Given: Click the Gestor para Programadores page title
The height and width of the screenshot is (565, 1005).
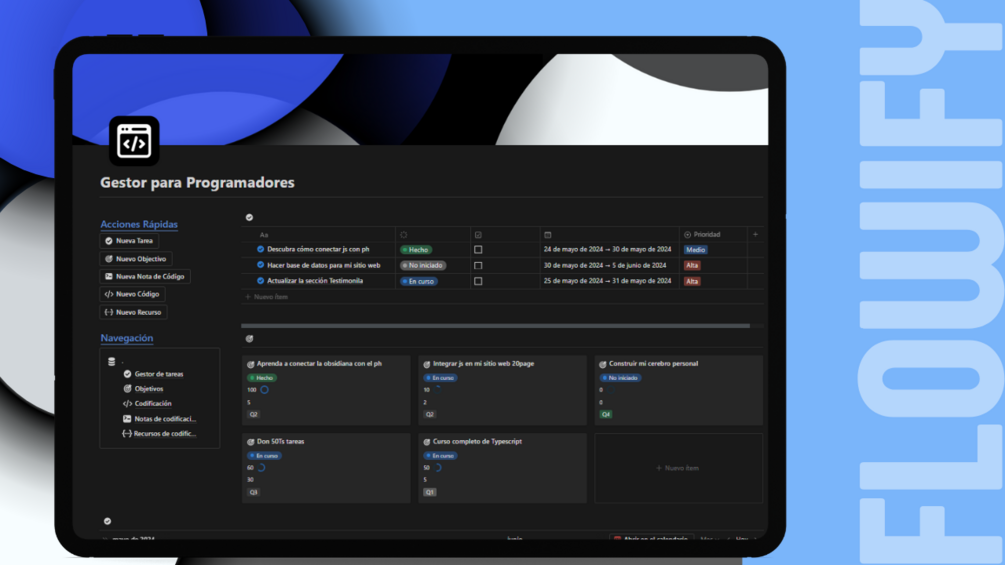Looking at the screenshot, I should 197,183.
